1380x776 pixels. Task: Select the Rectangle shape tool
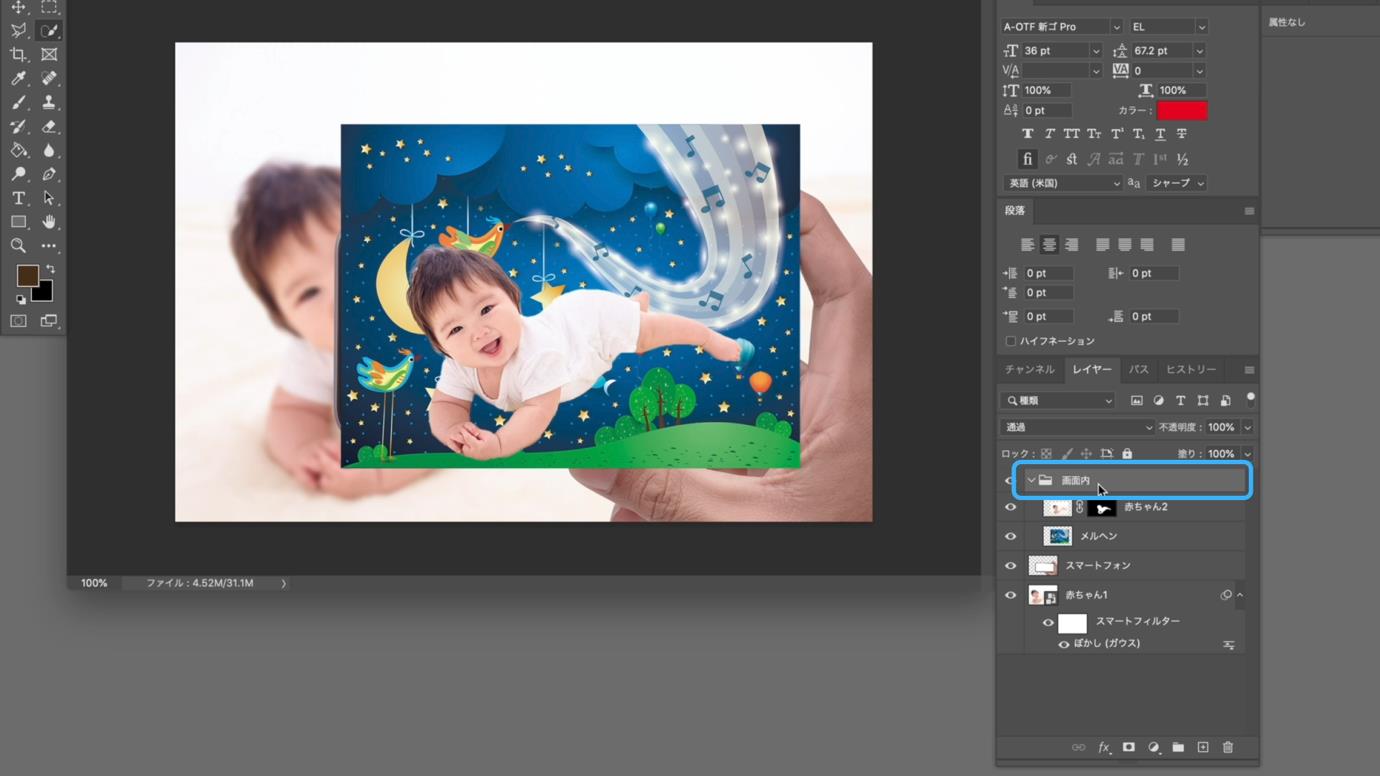18,222
